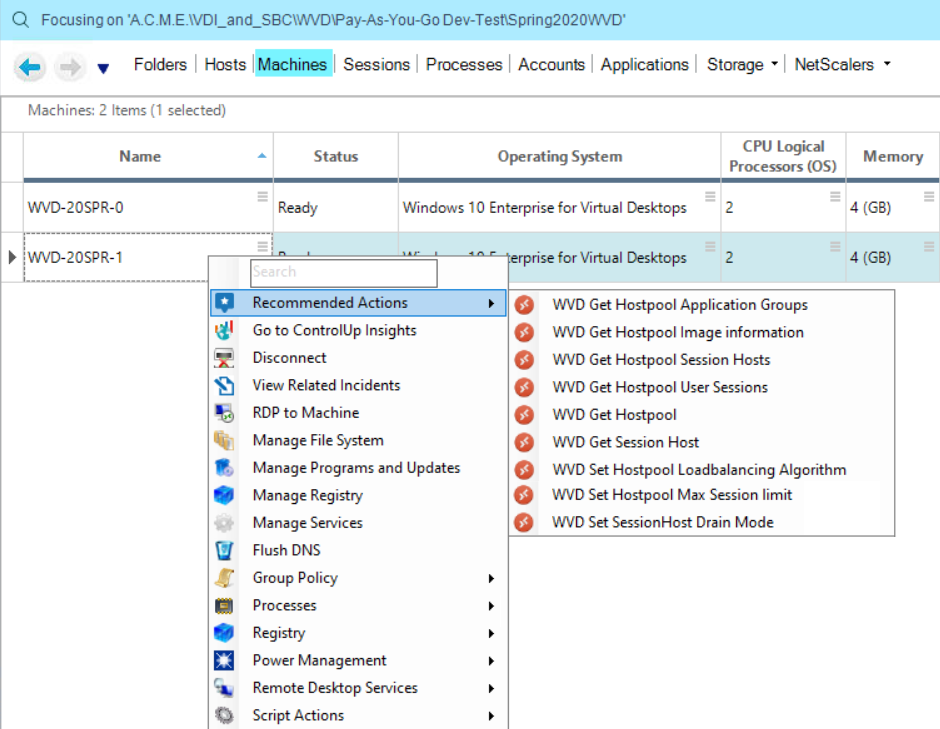Choose View Related Incidents
The width and height of the screenshot is (940, 729).
[326, 385]
